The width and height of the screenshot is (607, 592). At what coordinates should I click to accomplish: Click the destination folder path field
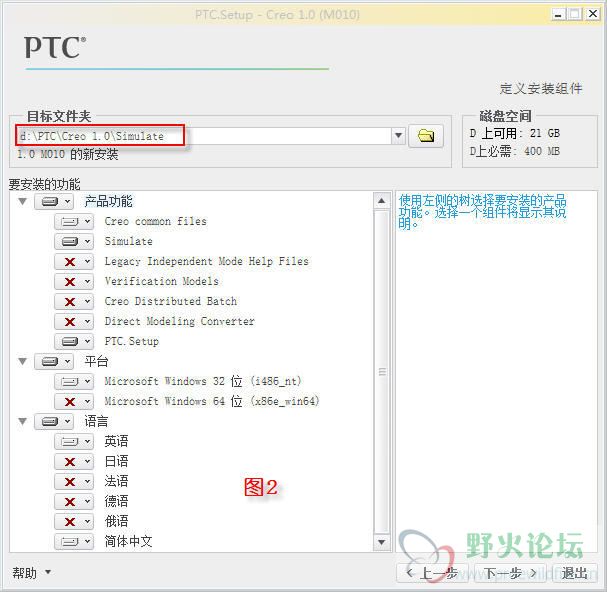[x=205, y=136]
